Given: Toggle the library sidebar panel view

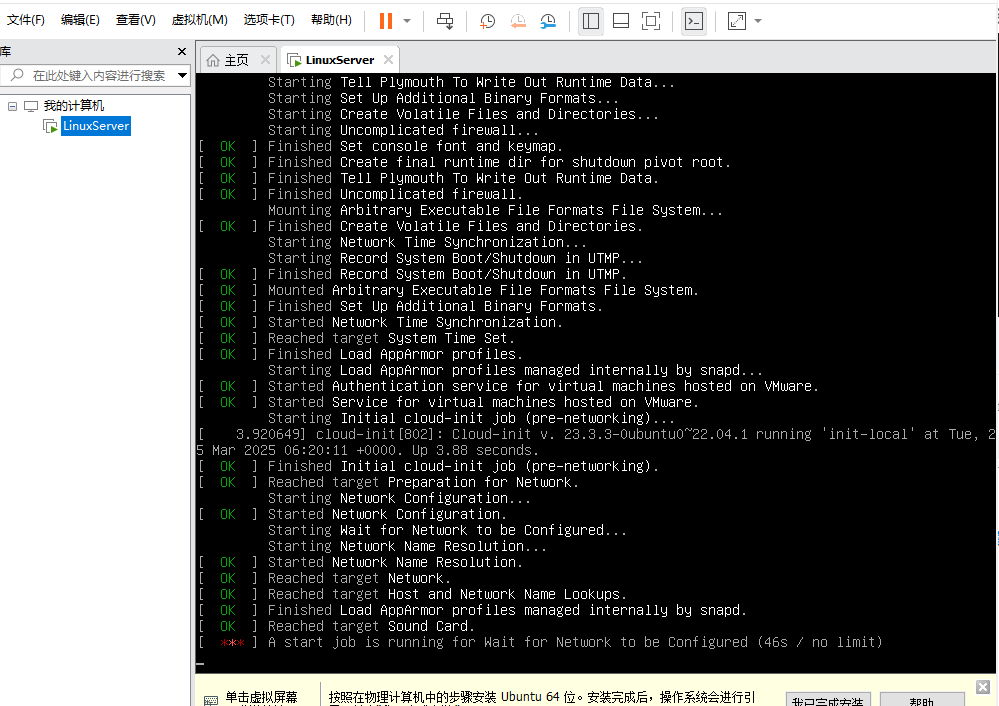Looking at the screenshot, I should (x=591, y=21).
